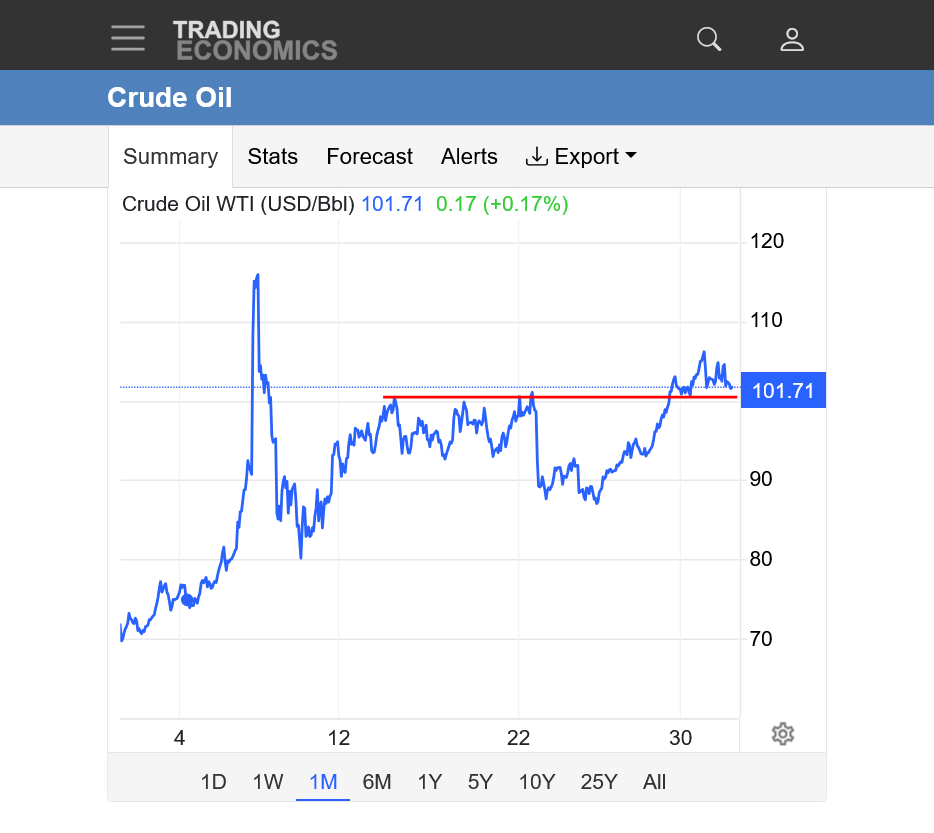Image resolution: width=934 pixels, height=833 pixels.
Task: Switch to 10Y chart range
Action: click(537, 782)
